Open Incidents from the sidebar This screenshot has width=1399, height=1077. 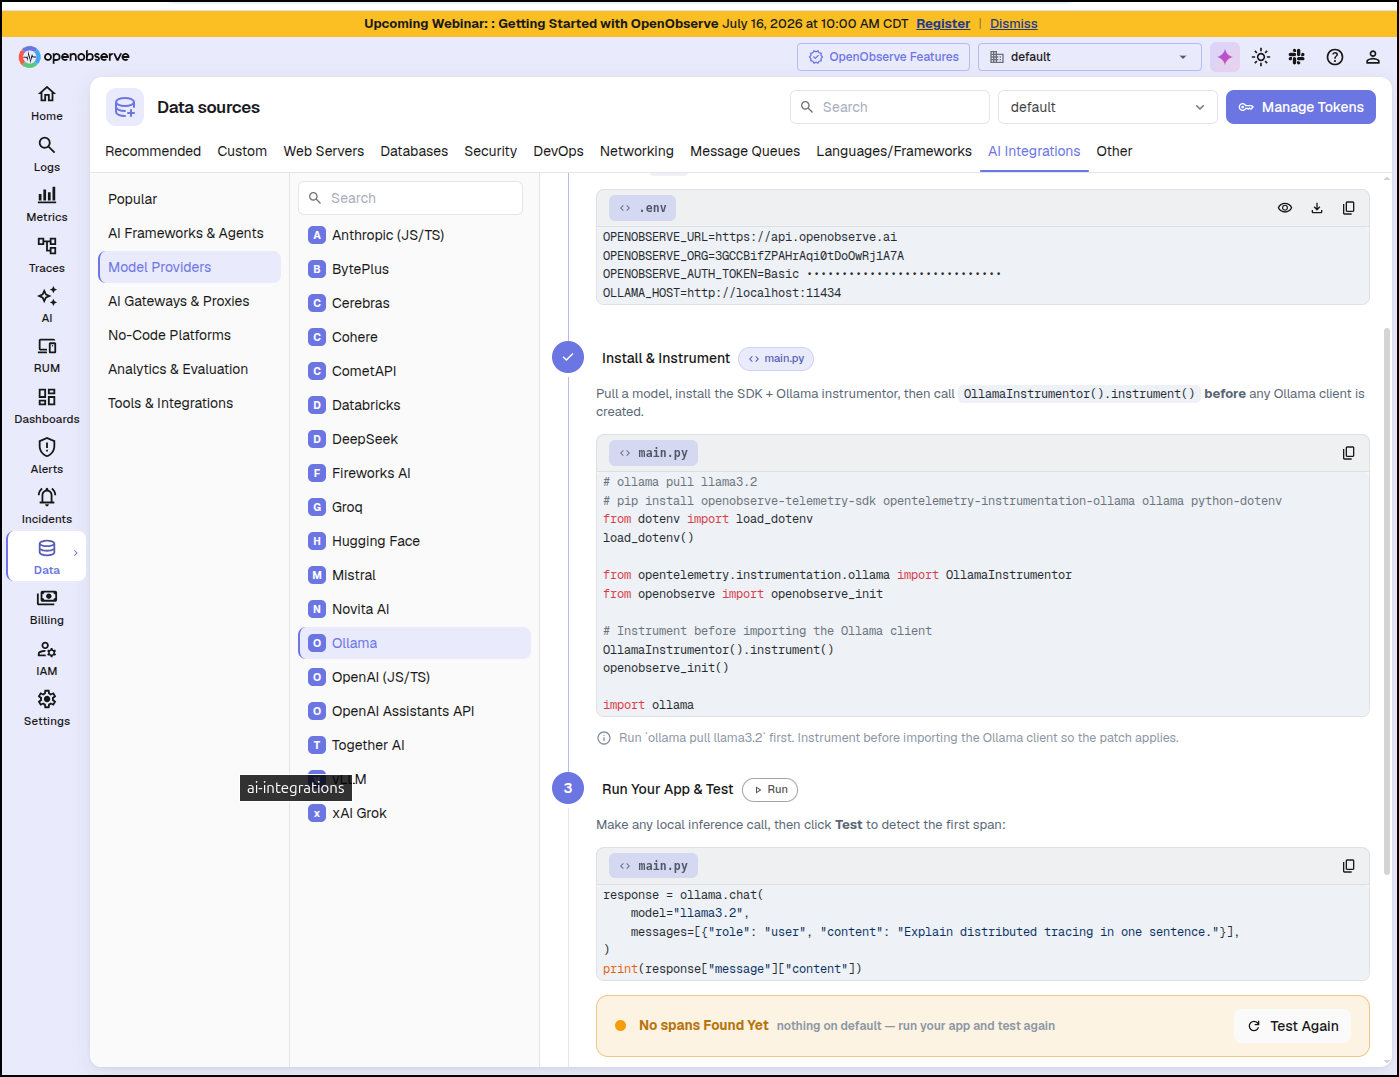(46, 506)
